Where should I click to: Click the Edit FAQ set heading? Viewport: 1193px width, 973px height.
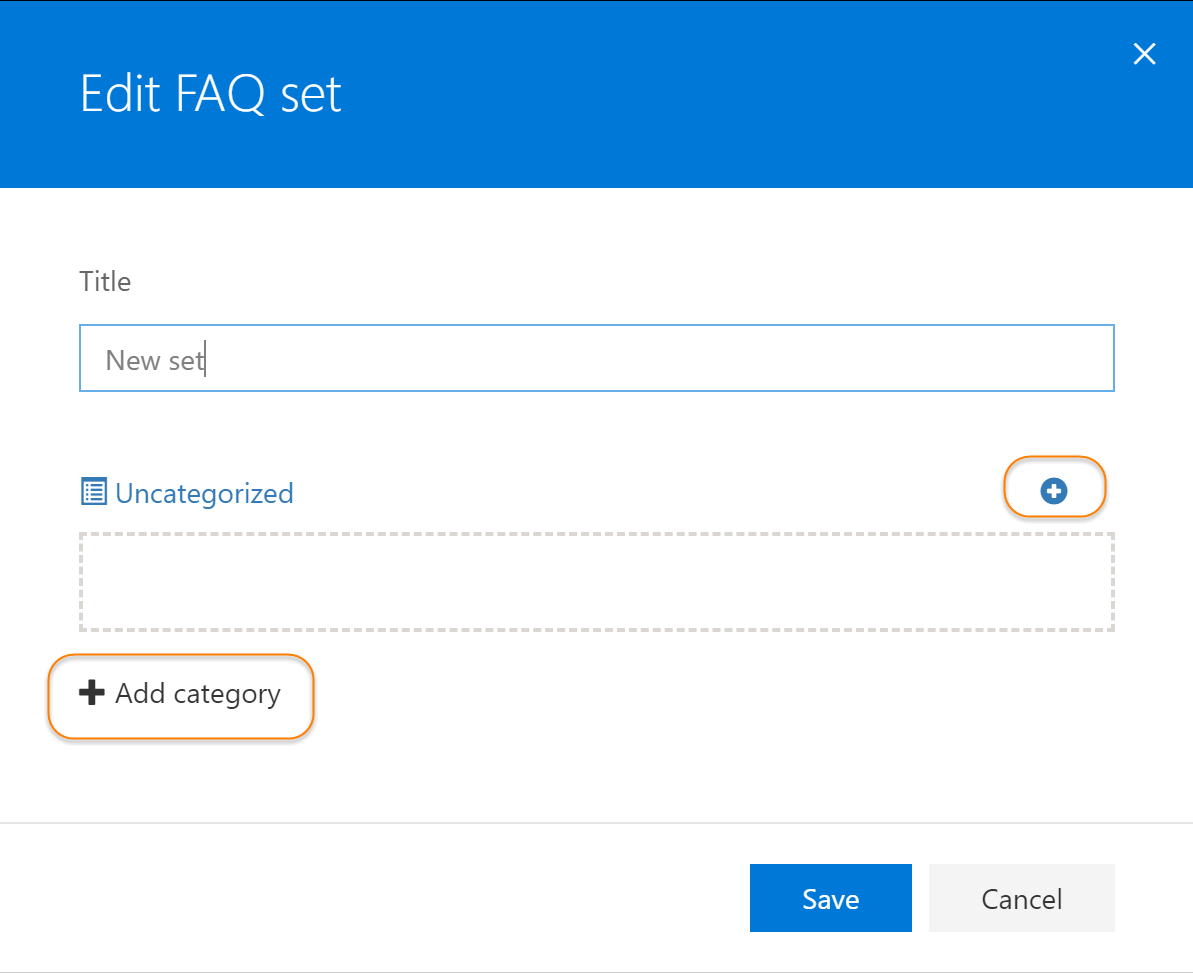click(211, 94)
